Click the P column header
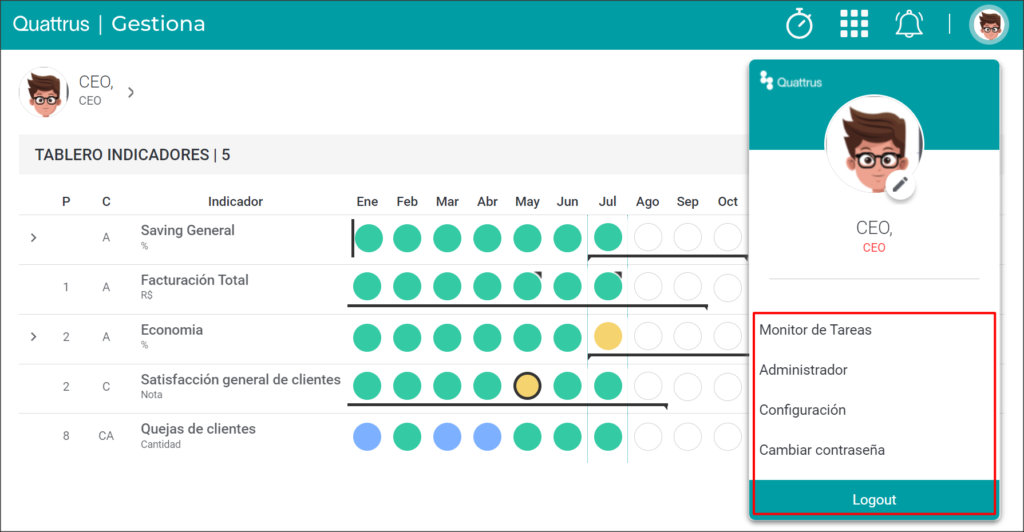This screenshot has width=1024, height=532. 66,202
